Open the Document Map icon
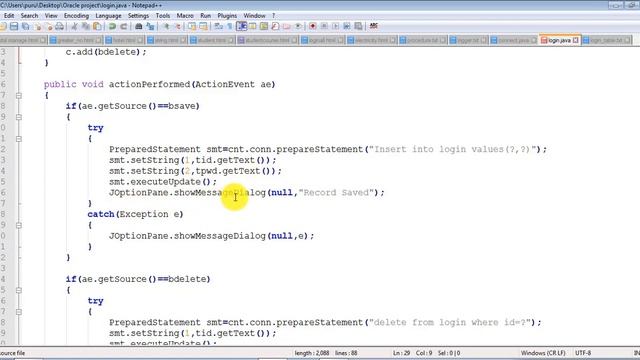The width and height of the screenshot is (640, 360). pyautogui.click(x=264, y=27)
